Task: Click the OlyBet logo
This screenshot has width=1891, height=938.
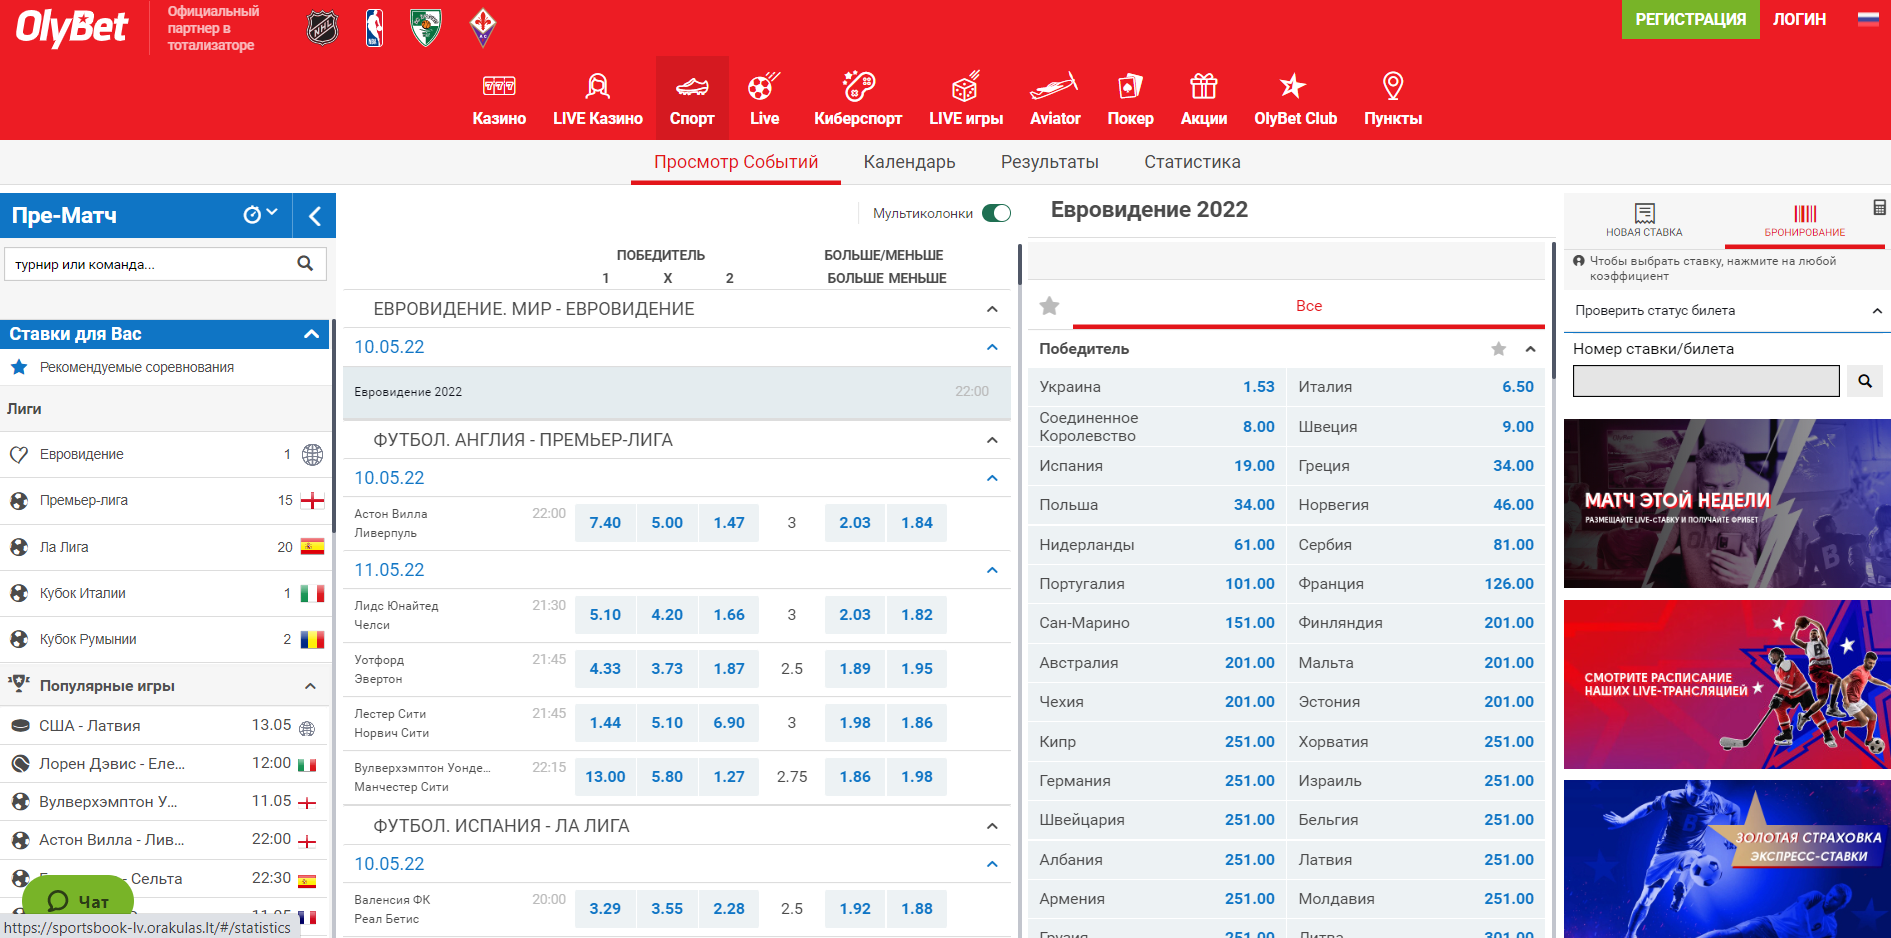Action: (72, 27)
